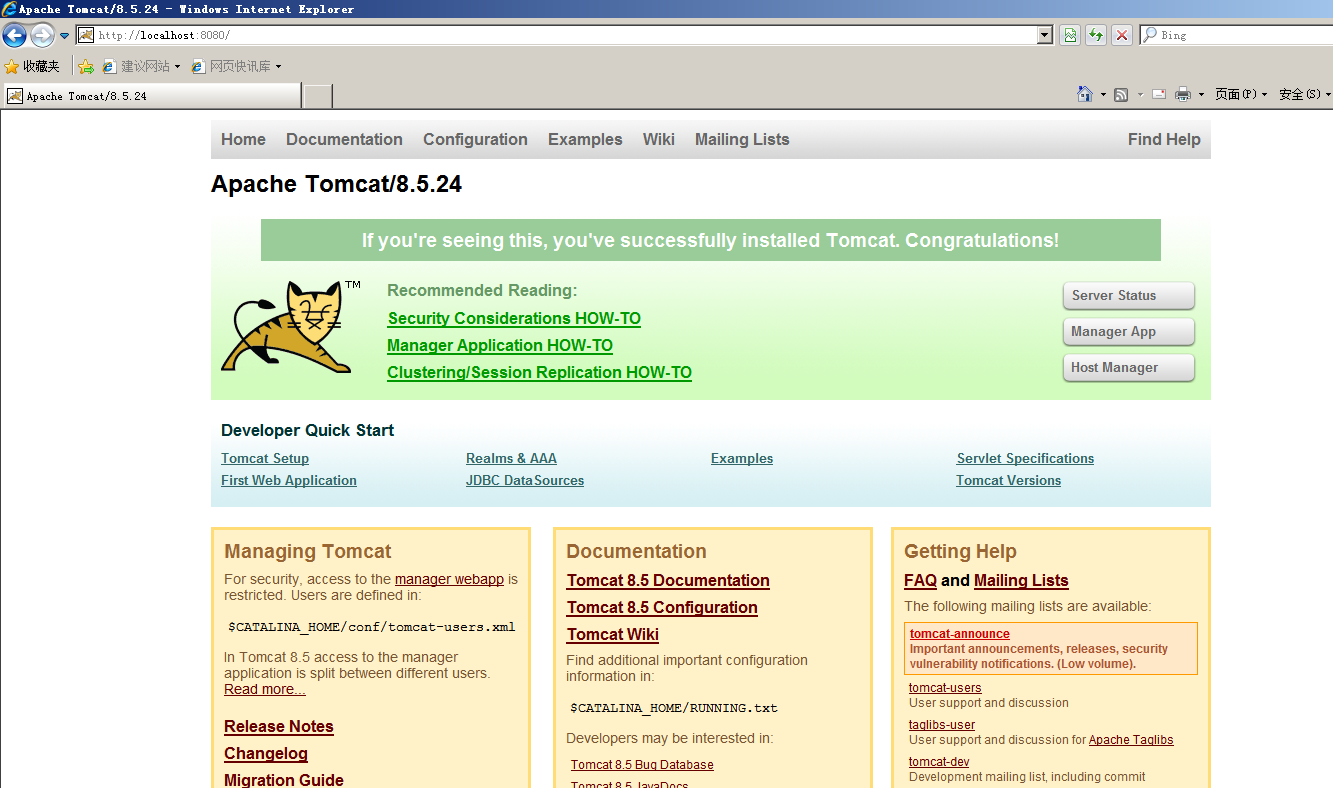The height and width of the screenshot is (788, 1333).
Task: Click the compatibility view icon
Action: pyautogui.click(x=1069, y=34)
